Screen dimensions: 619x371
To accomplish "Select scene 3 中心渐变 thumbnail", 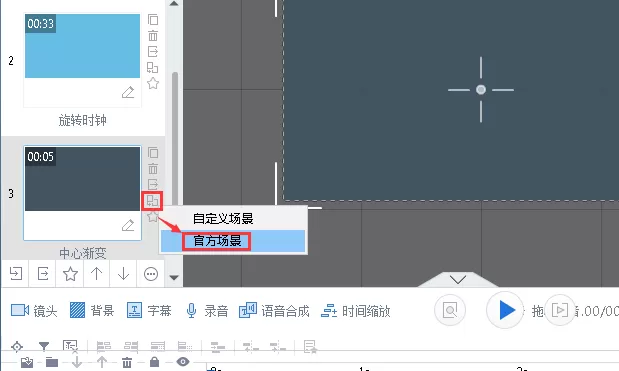I will pyautogui.click(x=83, y=179).
